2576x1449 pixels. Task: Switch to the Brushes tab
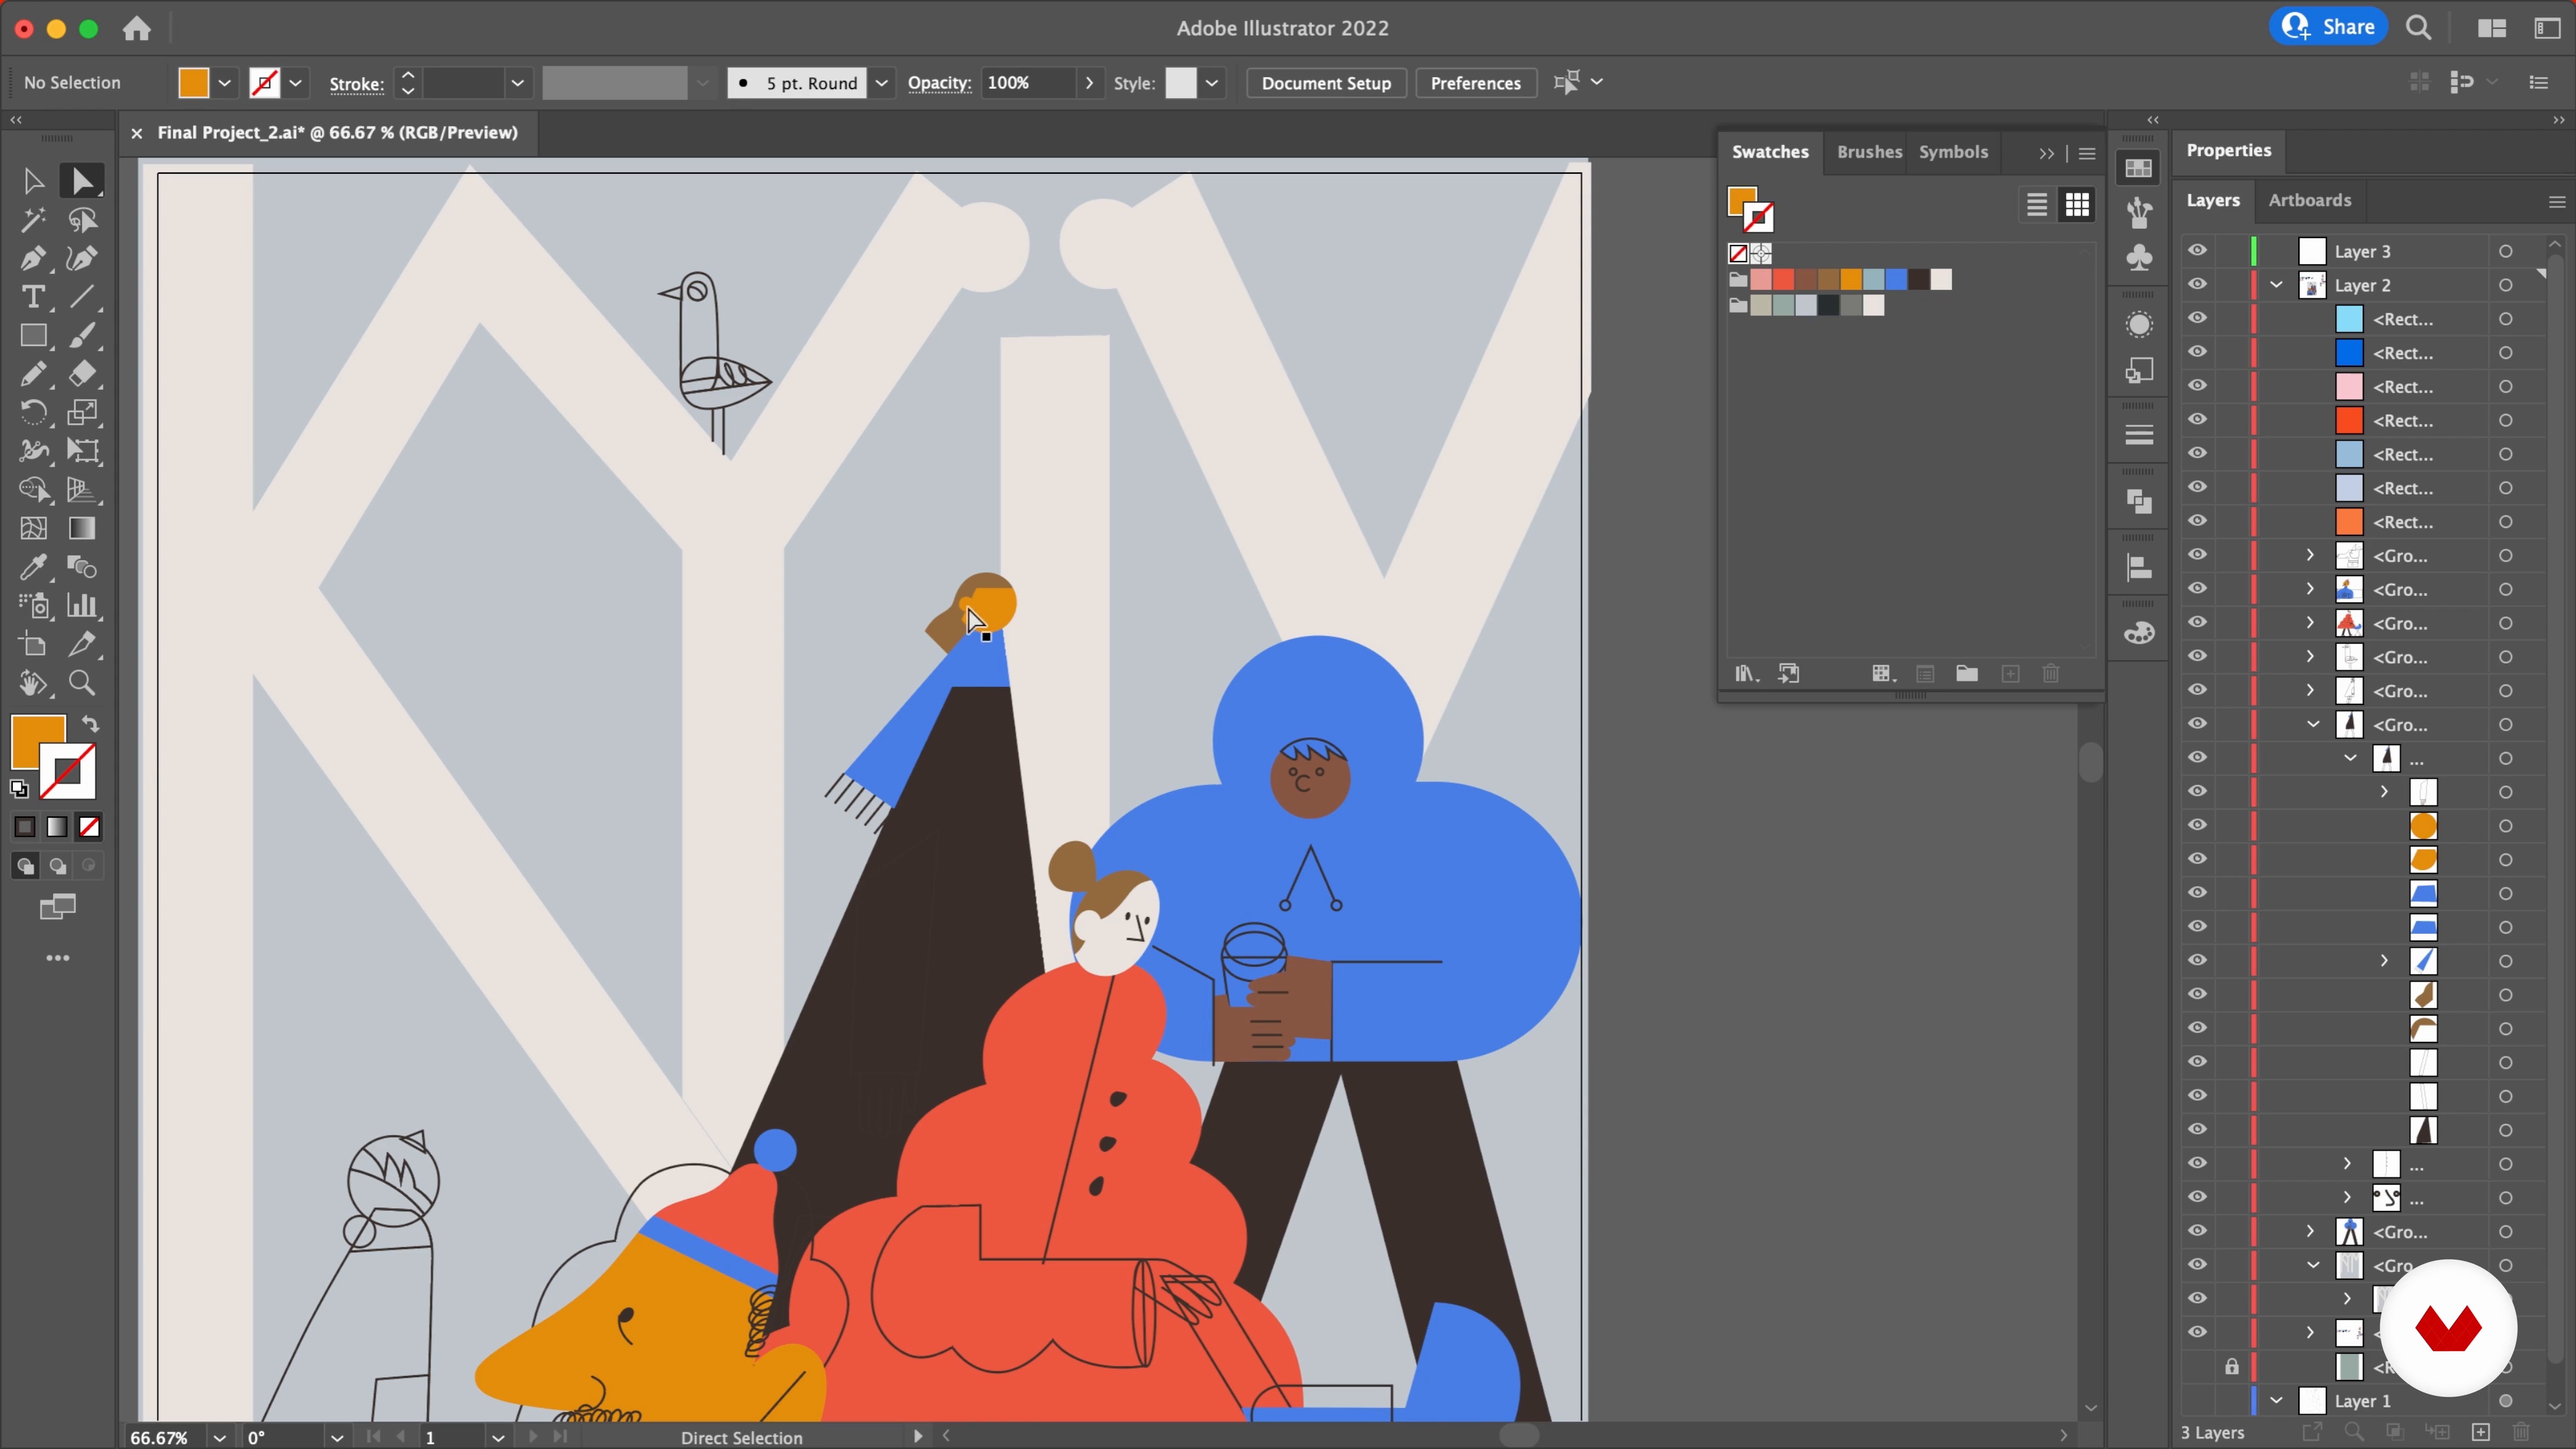click(x=1869, y=152)
